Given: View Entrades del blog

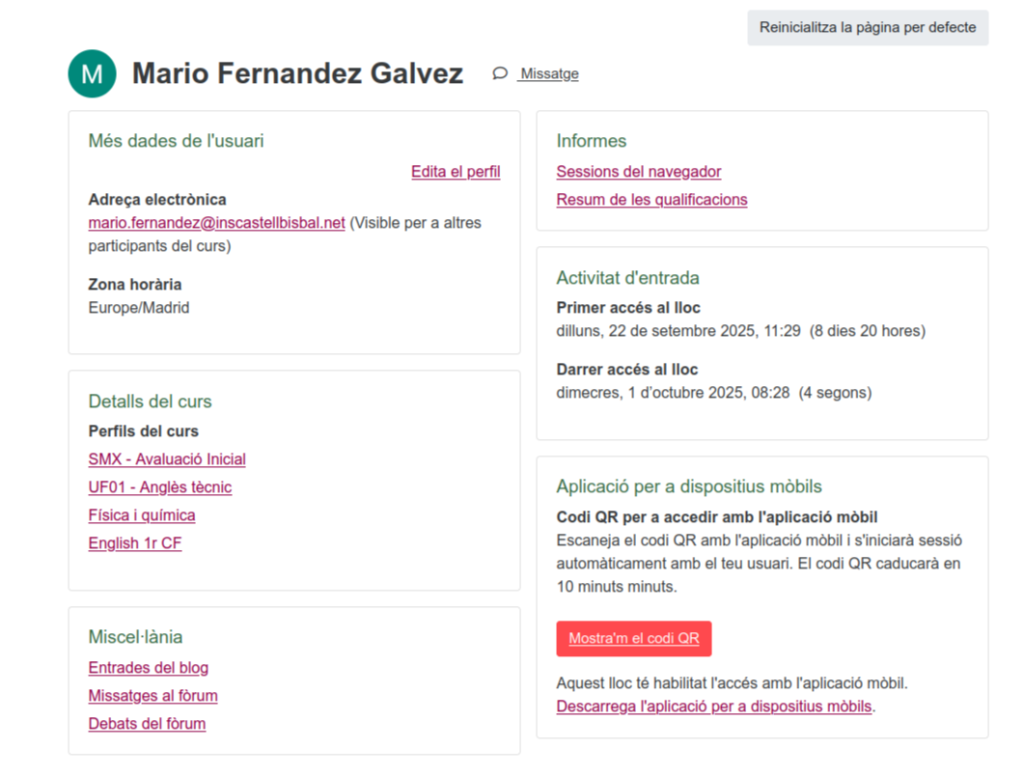Looking at the screenshot, I should pyautogui.click(x=148, y=668).
